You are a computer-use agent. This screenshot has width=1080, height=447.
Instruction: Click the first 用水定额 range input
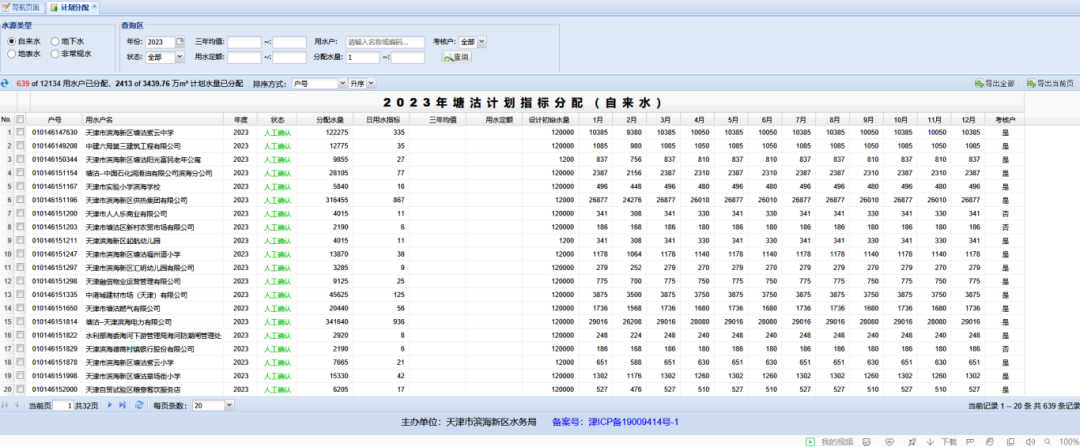pos(245,57)
